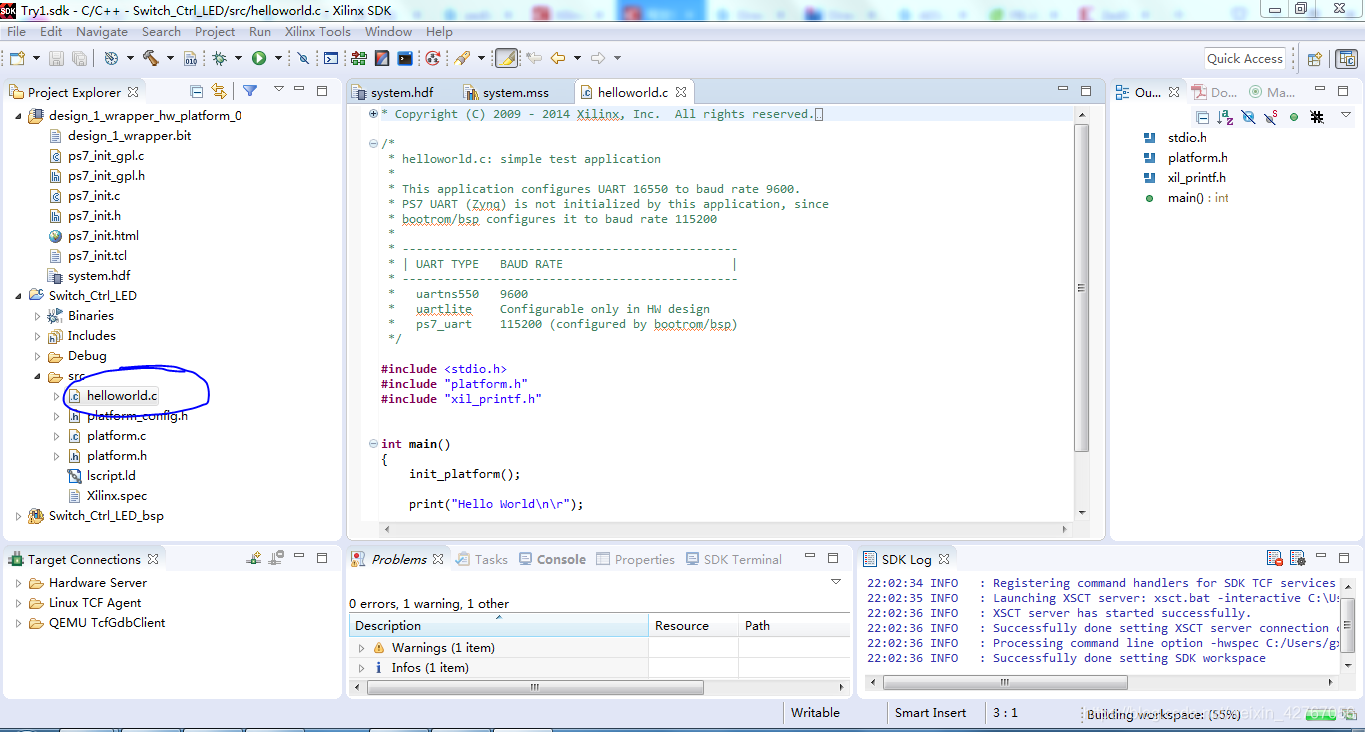Click the Project Explorer filter funnel icon
Screen dimensions: 1365x732
(250, 91)
